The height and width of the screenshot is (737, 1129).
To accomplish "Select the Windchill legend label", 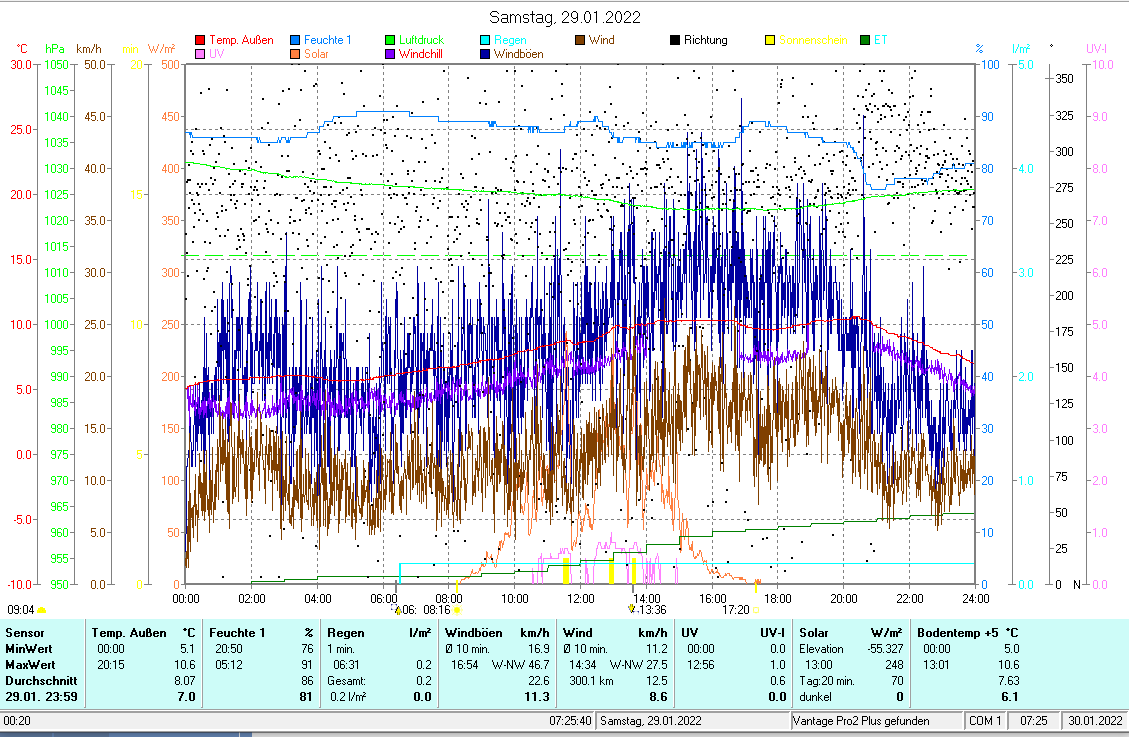I will [420, 54].
